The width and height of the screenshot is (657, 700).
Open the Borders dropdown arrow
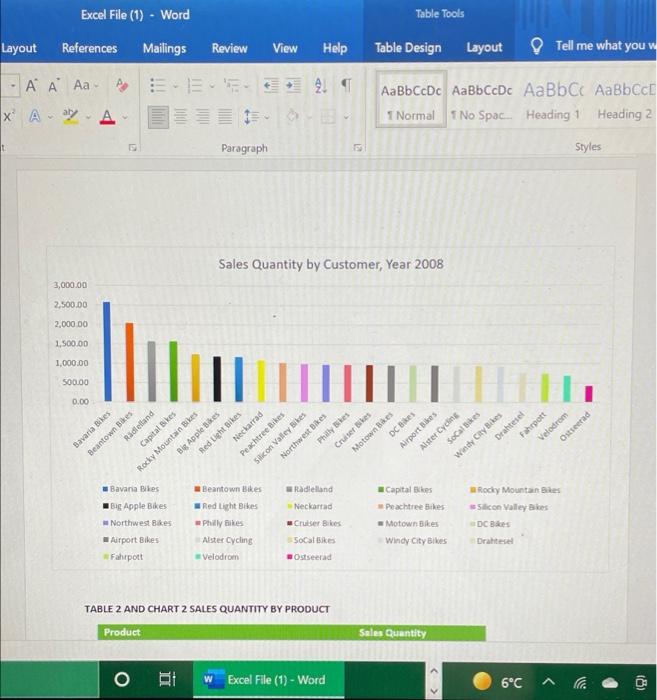pos(346,118)
